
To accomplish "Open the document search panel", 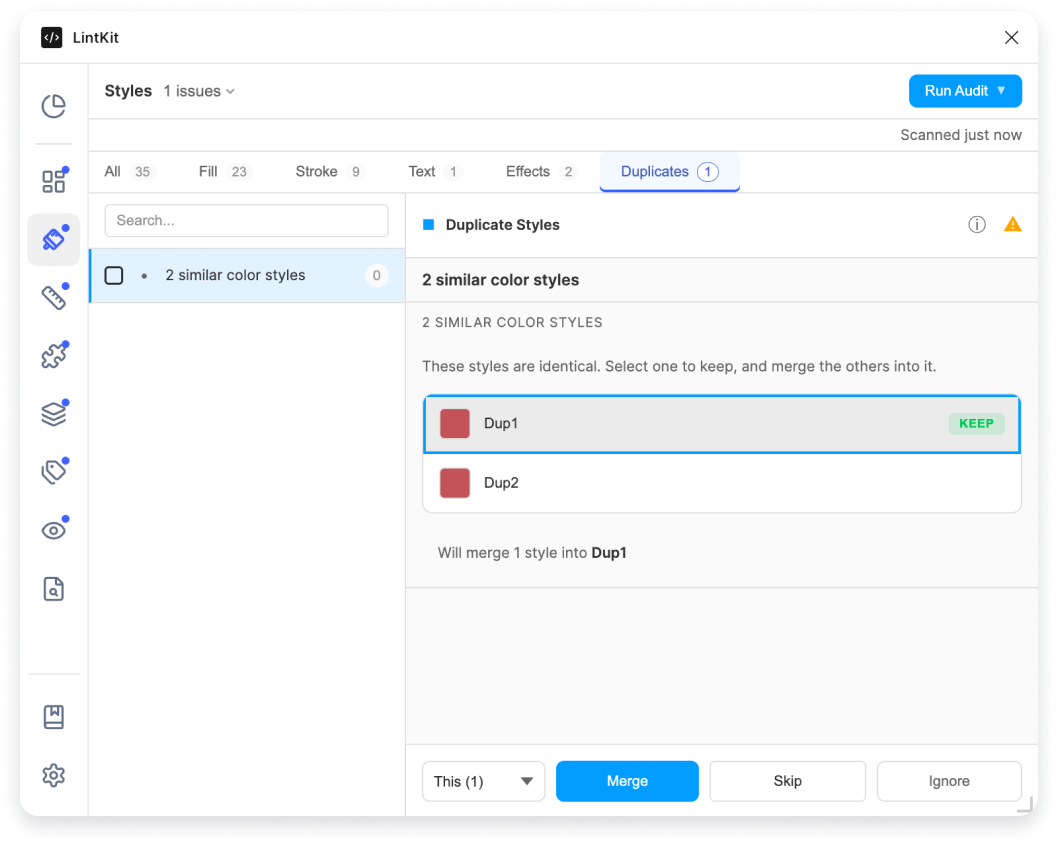I will click(54, 588).
